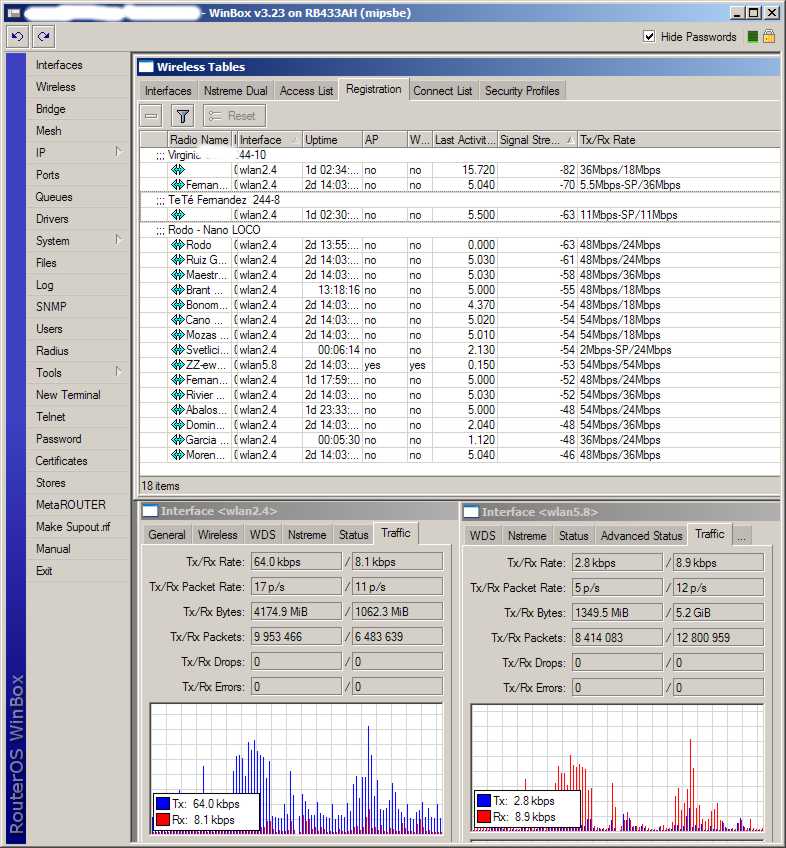Open the Status tab in wlan2.4 window

point(353,535)
